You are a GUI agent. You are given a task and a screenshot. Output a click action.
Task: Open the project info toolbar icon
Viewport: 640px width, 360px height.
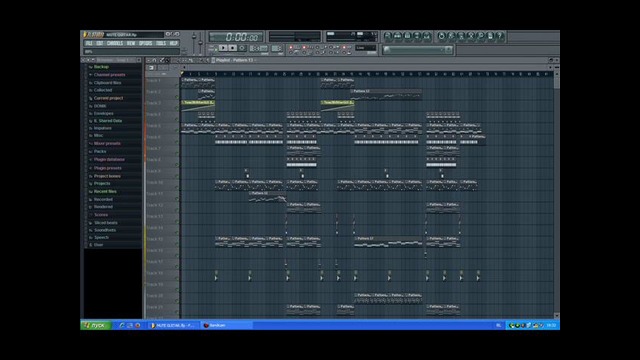pyautogui.click(x=490, y=36)
